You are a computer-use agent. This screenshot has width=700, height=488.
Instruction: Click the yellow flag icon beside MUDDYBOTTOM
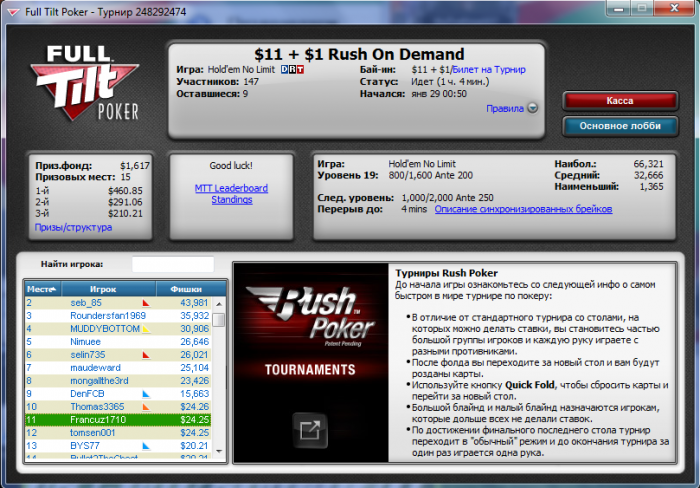(146, 329)
